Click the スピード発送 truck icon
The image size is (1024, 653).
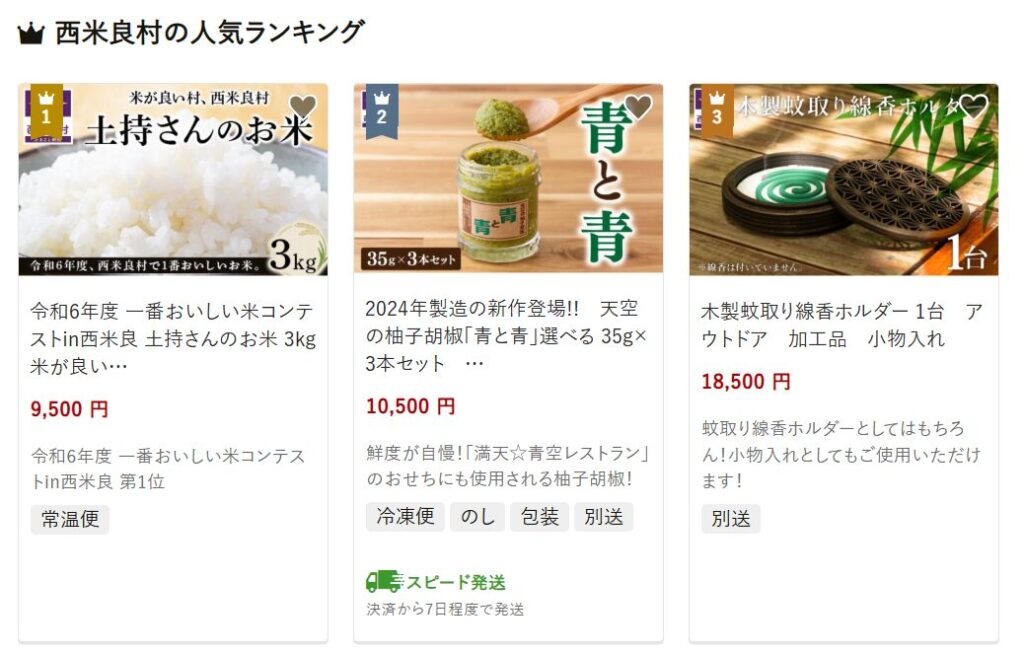(x=384, y=581)
